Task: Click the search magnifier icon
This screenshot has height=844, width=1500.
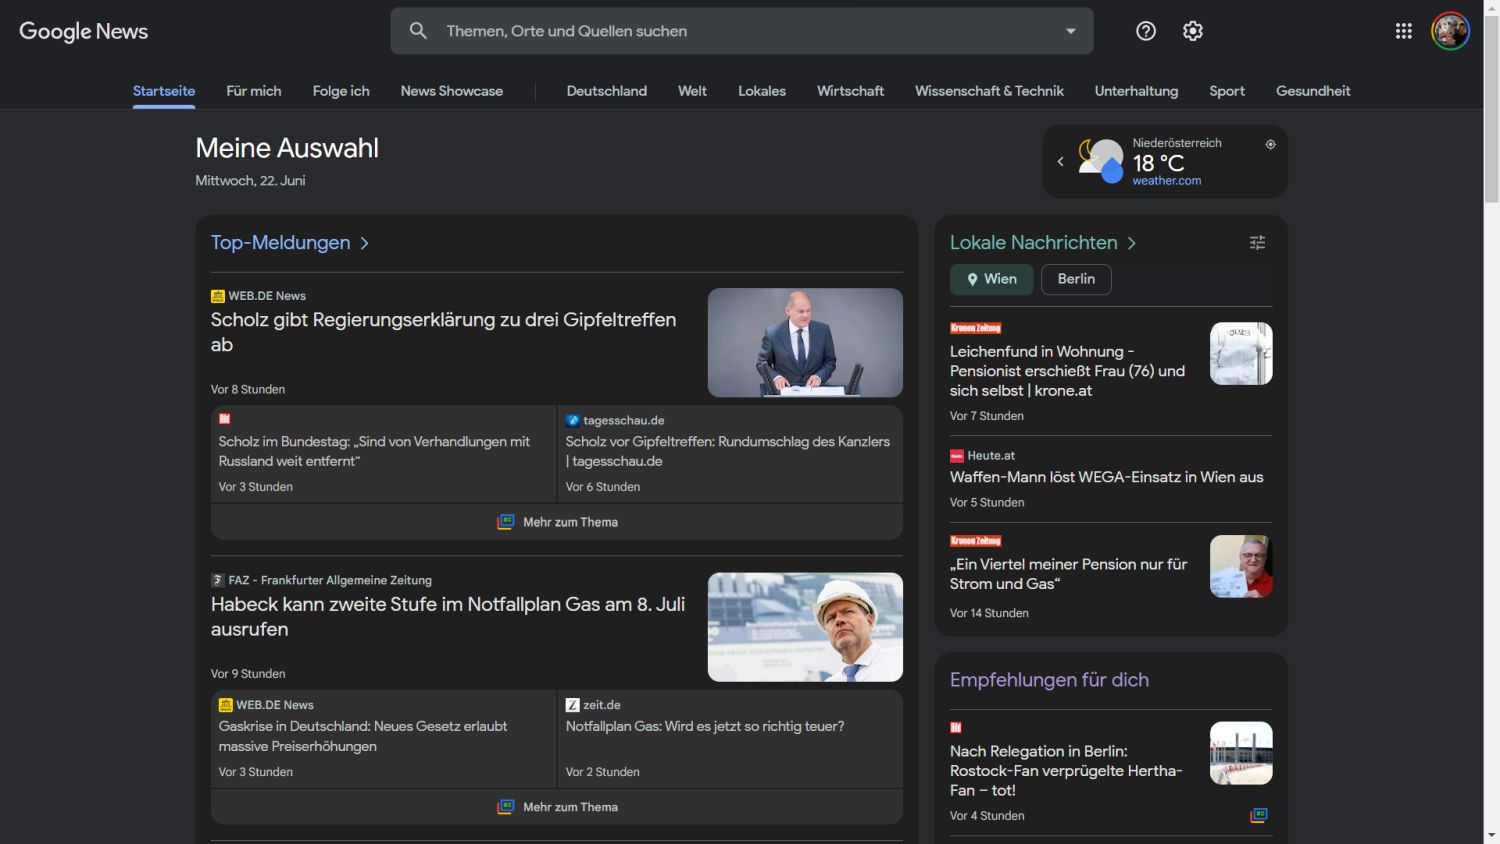Action: [418, 31]
